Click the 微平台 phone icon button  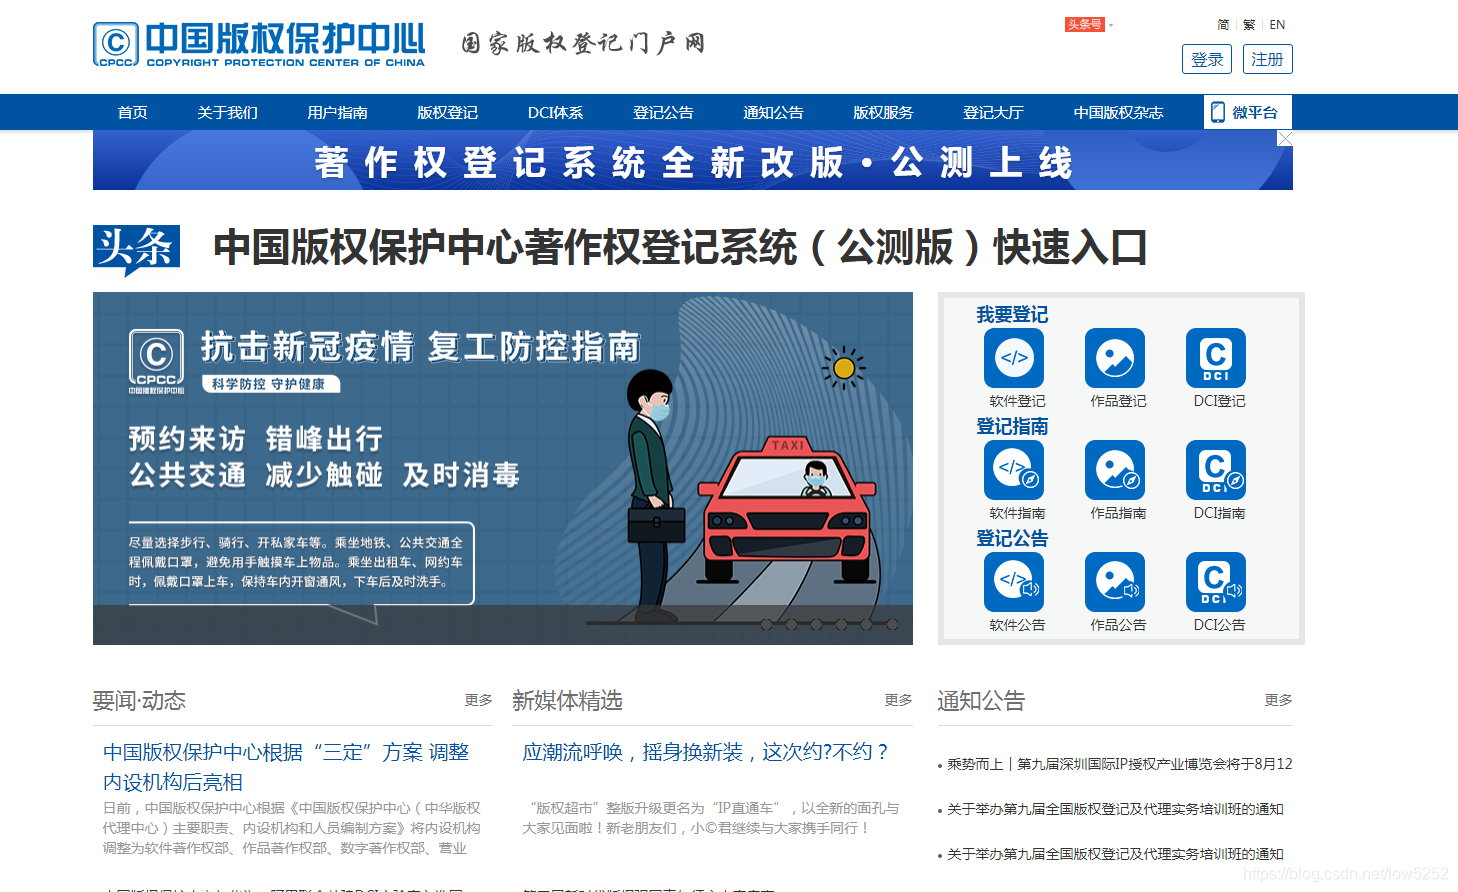[x=1247, y=112]
